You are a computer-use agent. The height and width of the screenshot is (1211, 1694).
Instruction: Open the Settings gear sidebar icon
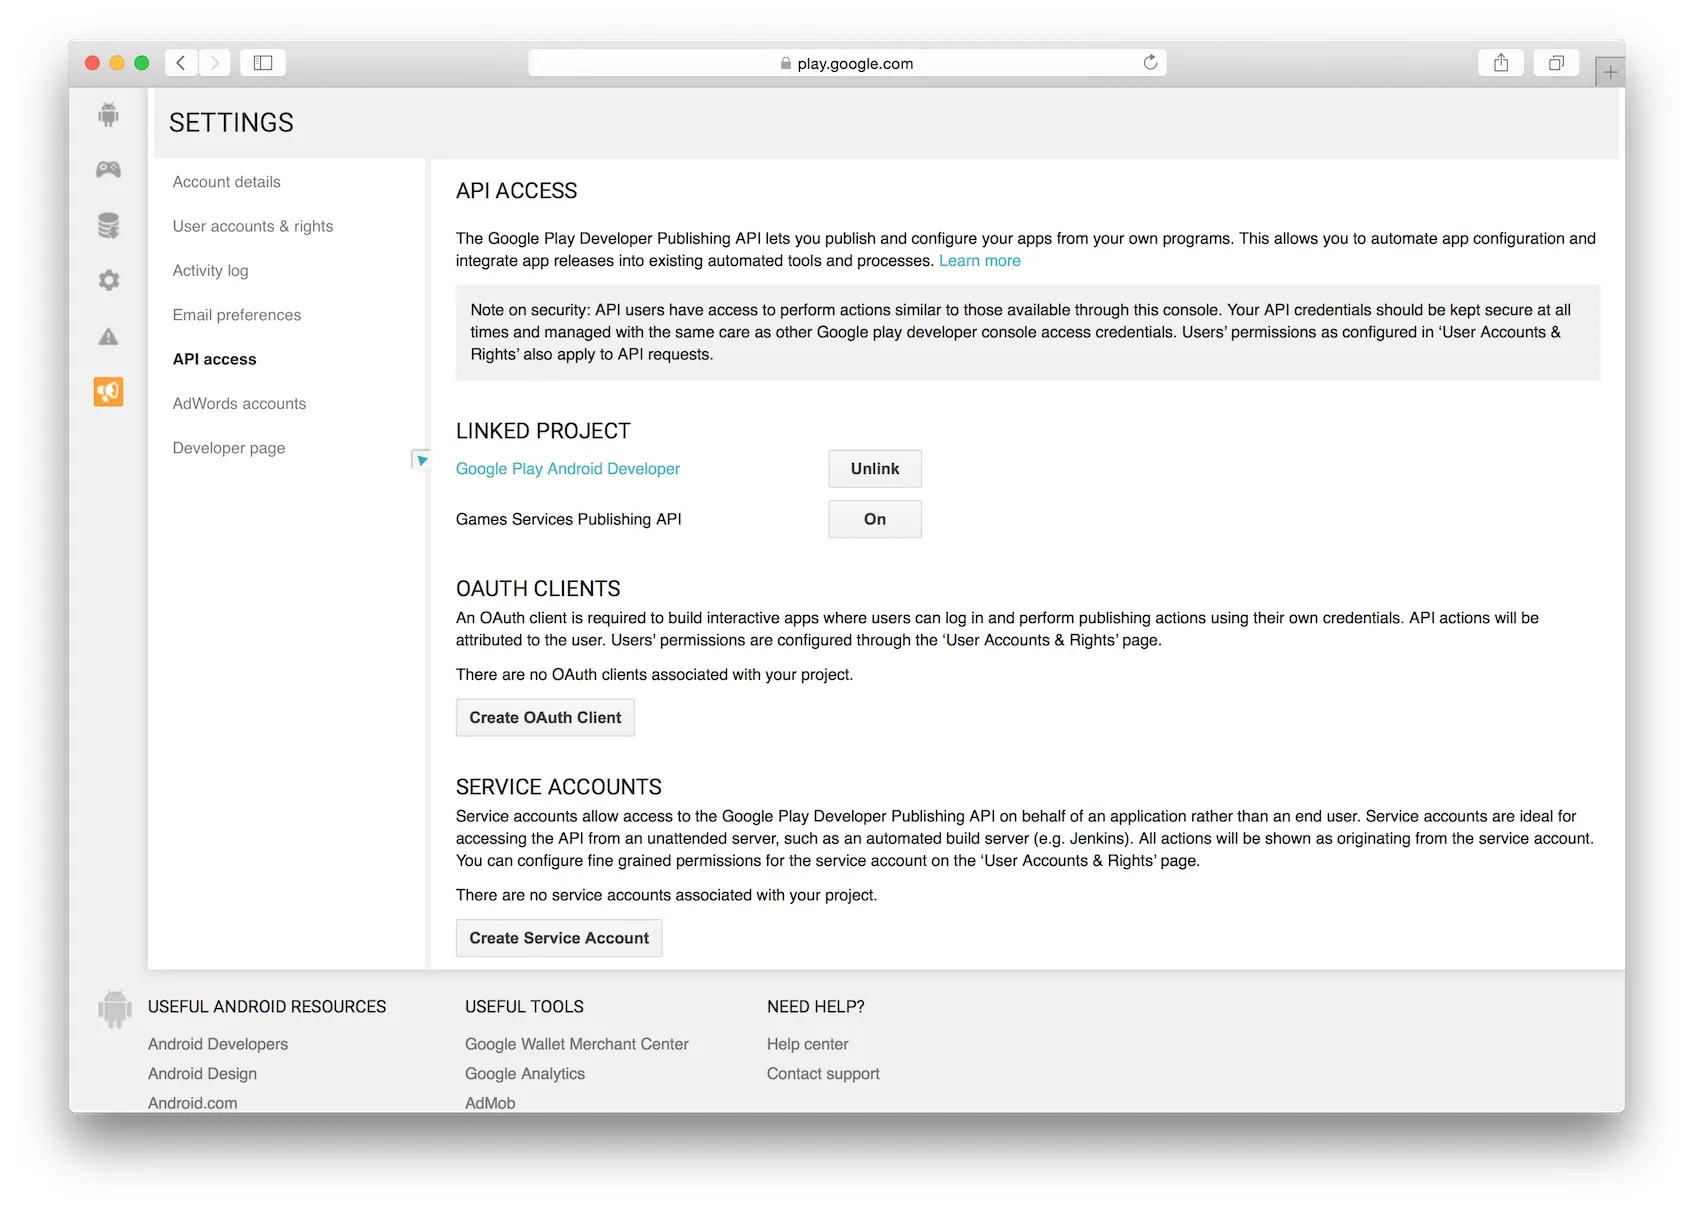pyautogui.click(x=108, y=280)
